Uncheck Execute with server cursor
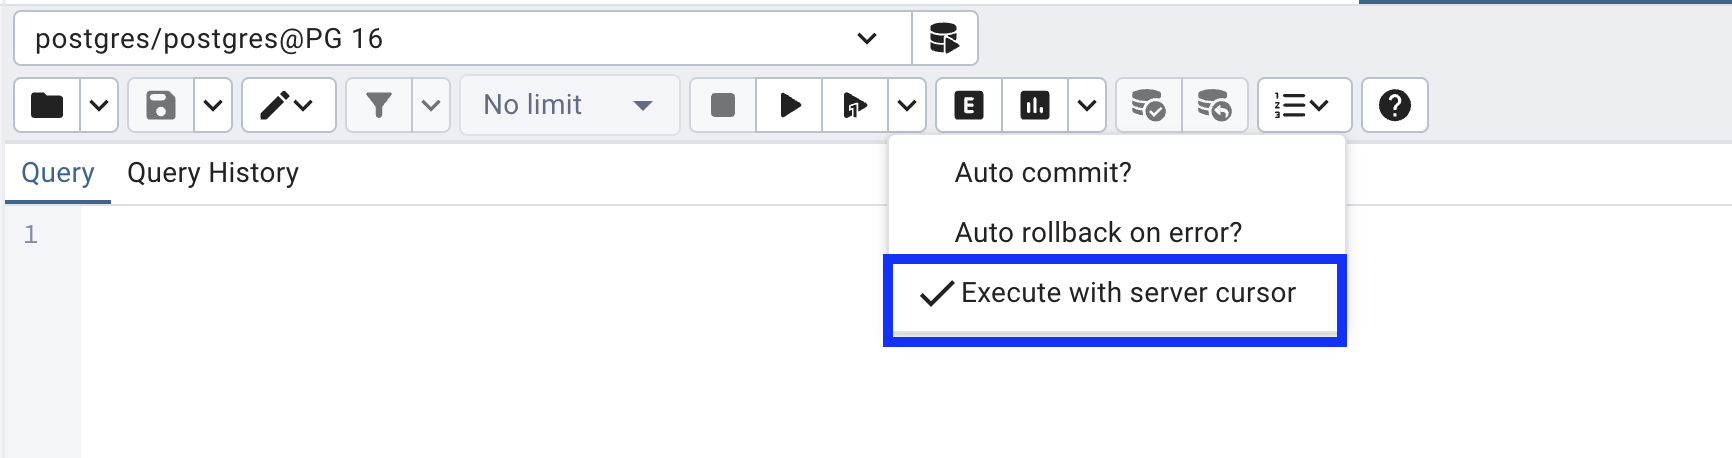1732x458 pixels. 1115,294
